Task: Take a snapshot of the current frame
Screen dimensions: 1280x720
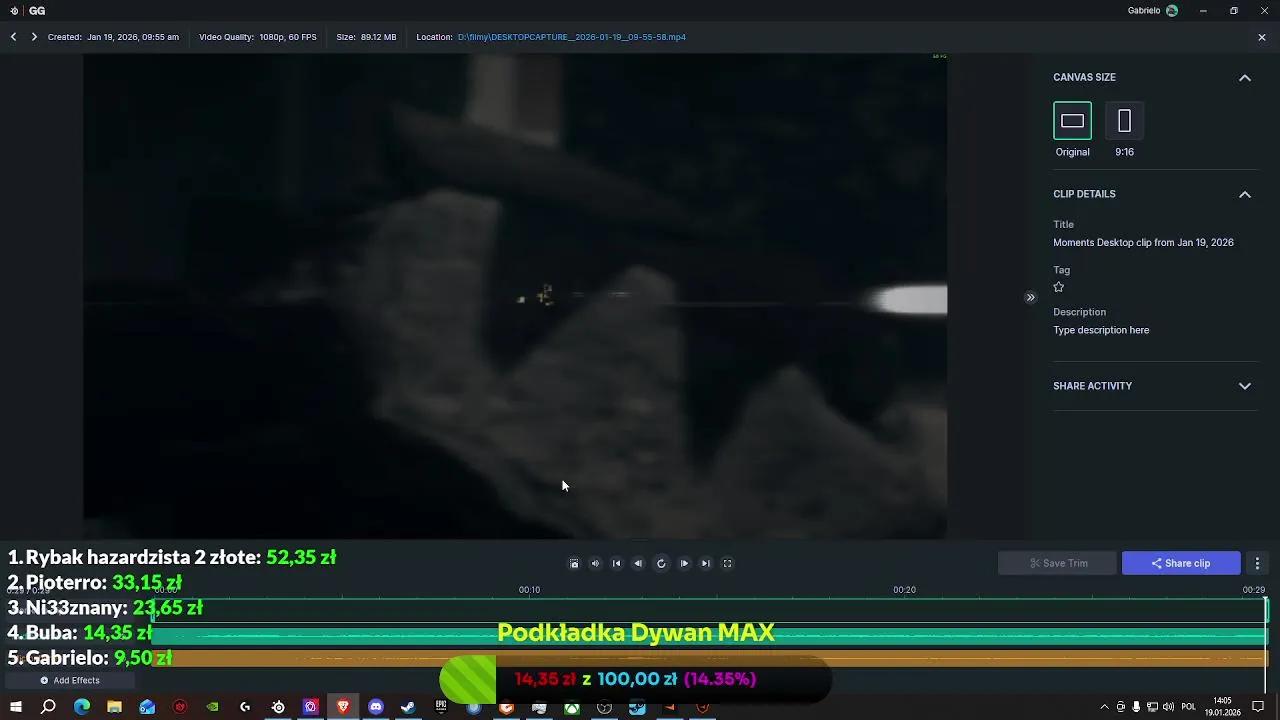Action: [x=574, y=563]
